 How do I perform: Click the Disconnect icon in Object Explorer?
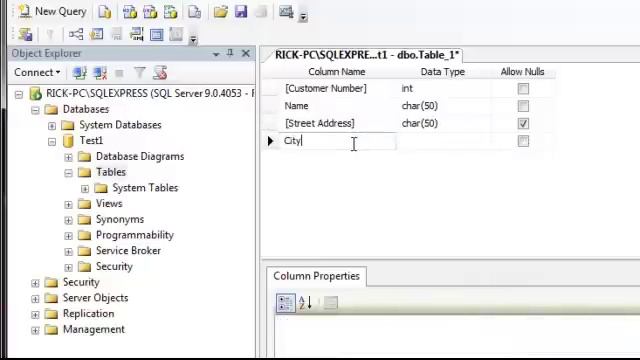(x=100, y=73)
